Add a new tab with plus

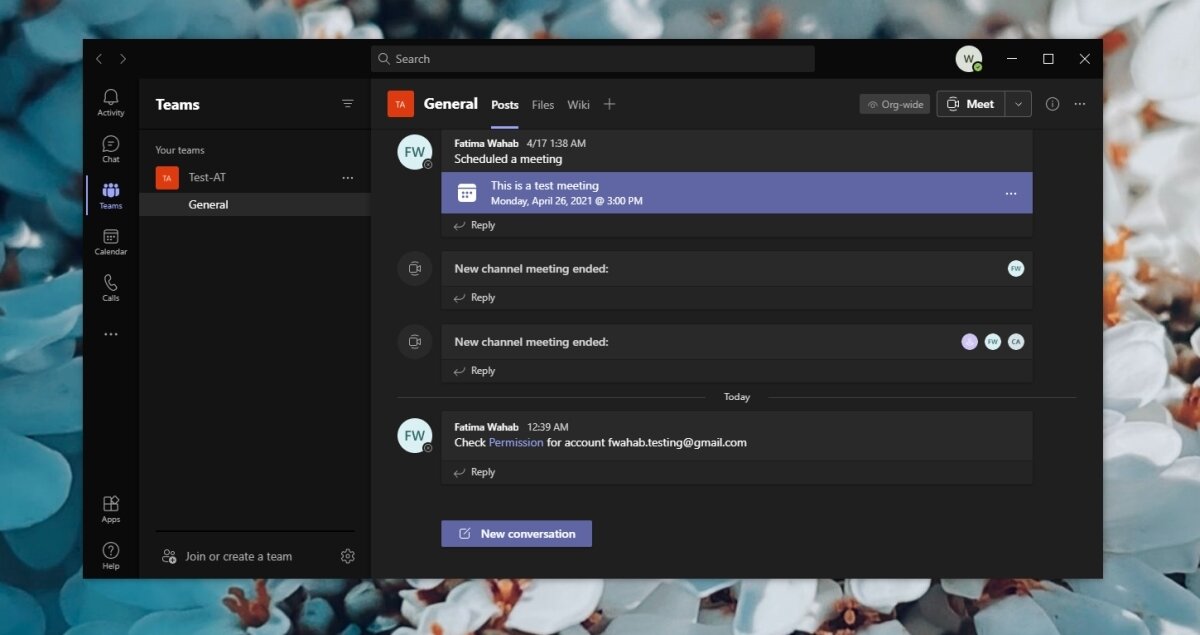(x=609, y=104)
